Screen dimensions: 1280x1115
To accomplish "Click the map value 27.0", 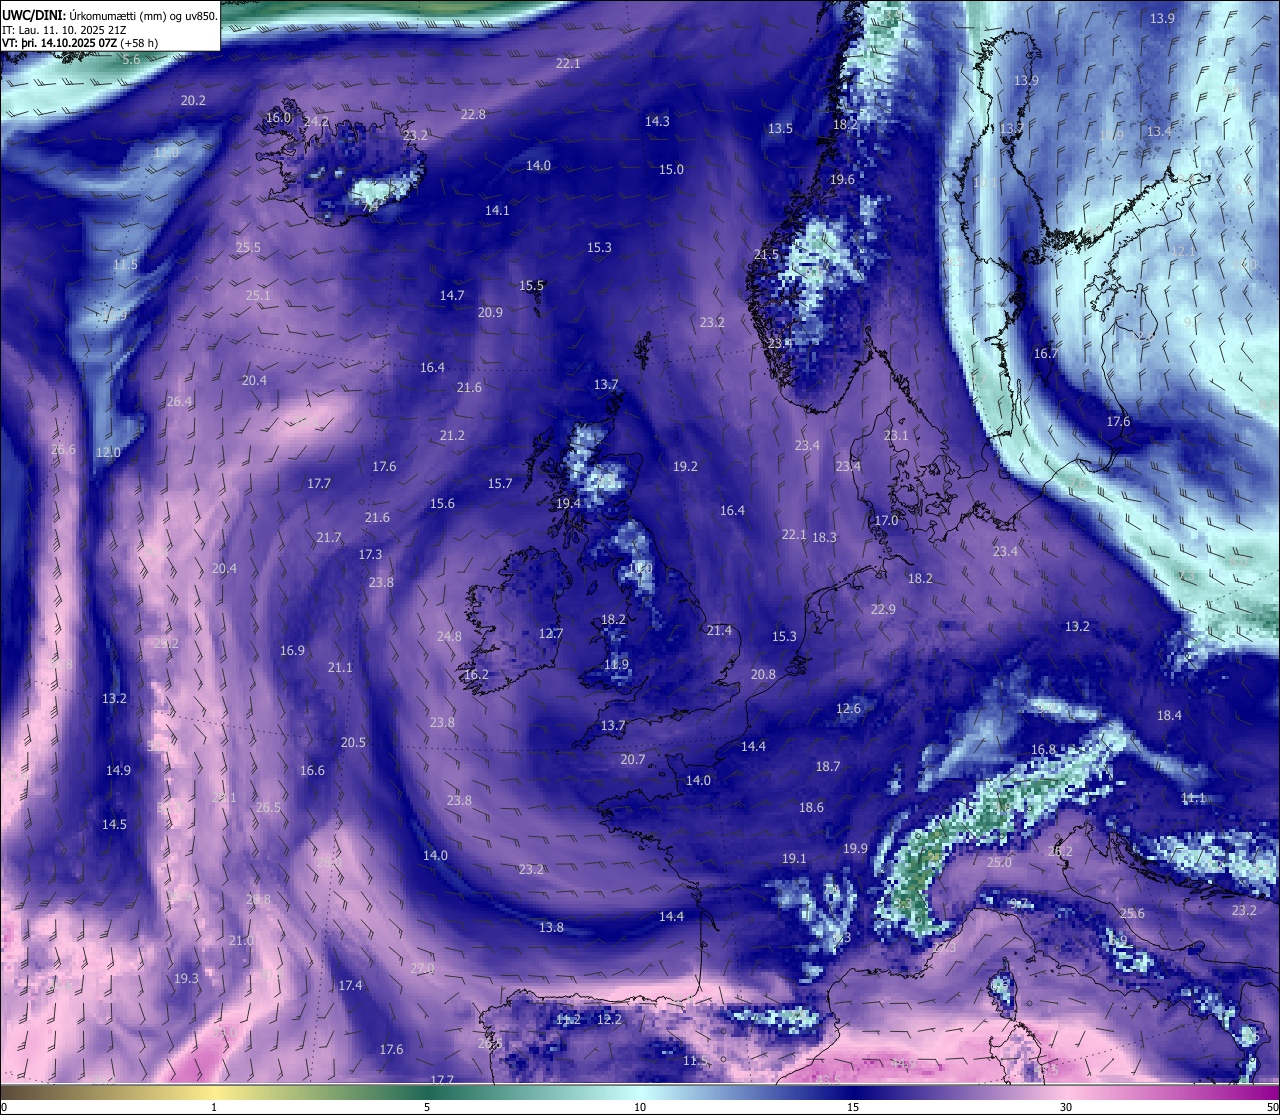I will tap(422, 969).
